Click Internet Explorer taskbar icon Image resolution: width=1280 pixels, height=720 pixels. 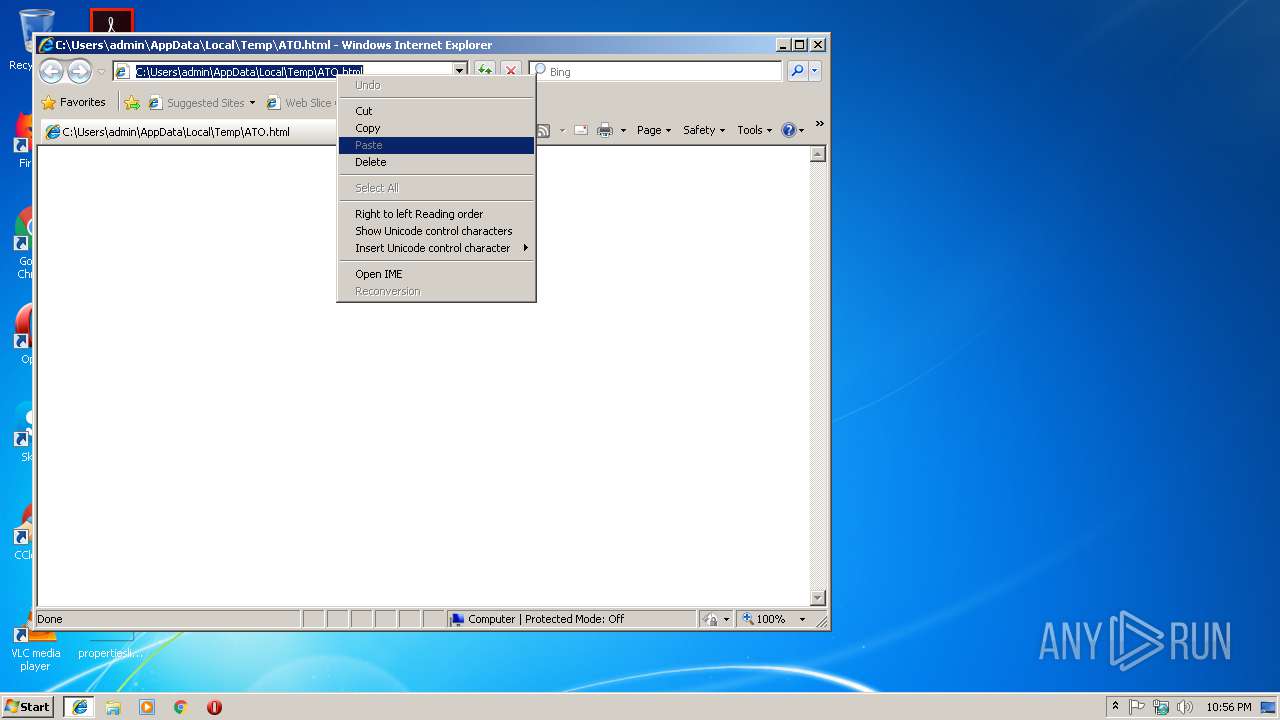pos(80,706)
